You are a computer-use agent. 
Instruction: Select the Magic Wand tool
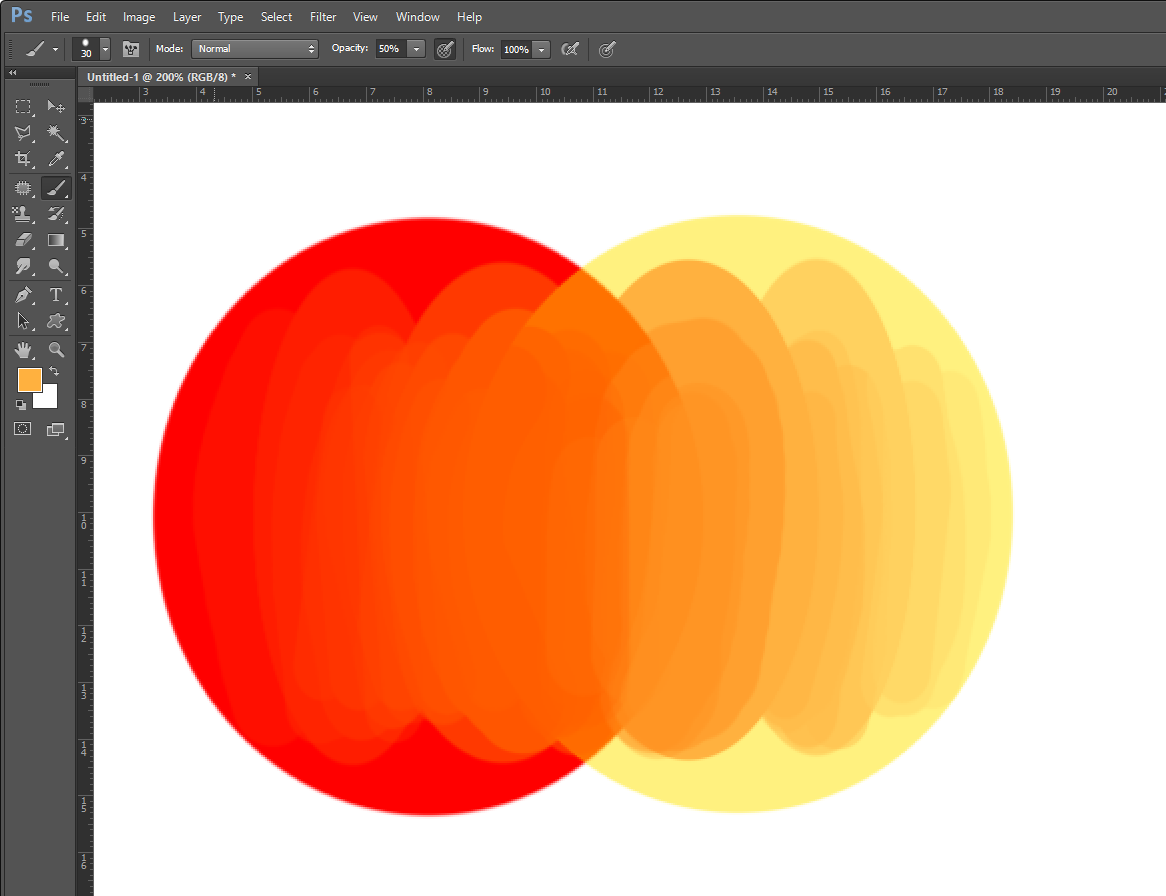click(x=56, y=133)
